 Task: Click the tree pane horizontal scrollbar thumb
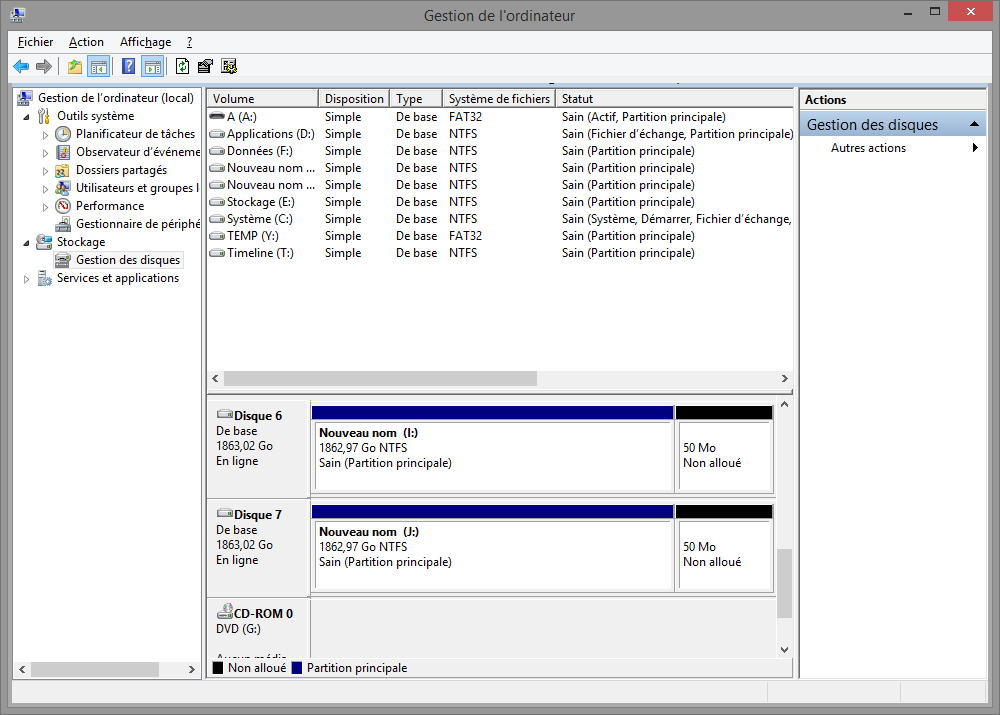click(x=94, y=669)
